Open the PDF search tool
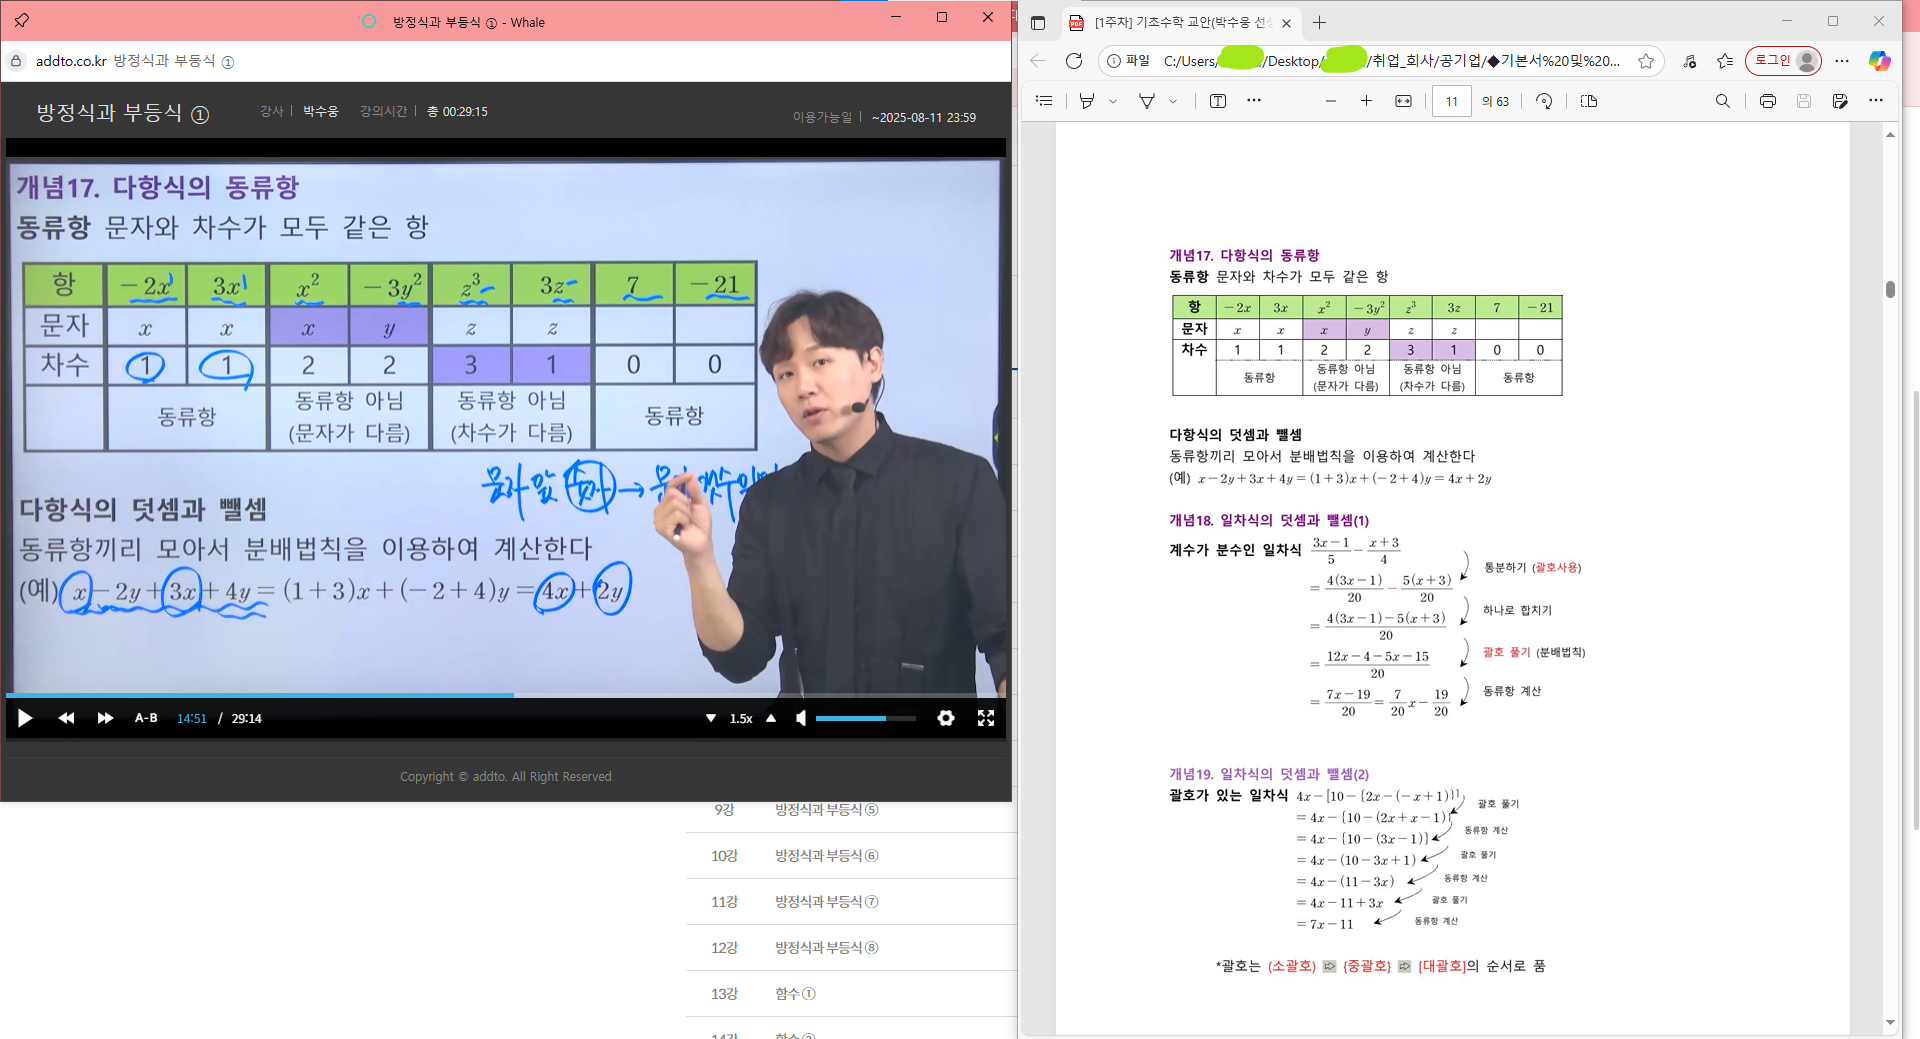This screenshot has height=1039, width=1920. (x=1722, y=101)
